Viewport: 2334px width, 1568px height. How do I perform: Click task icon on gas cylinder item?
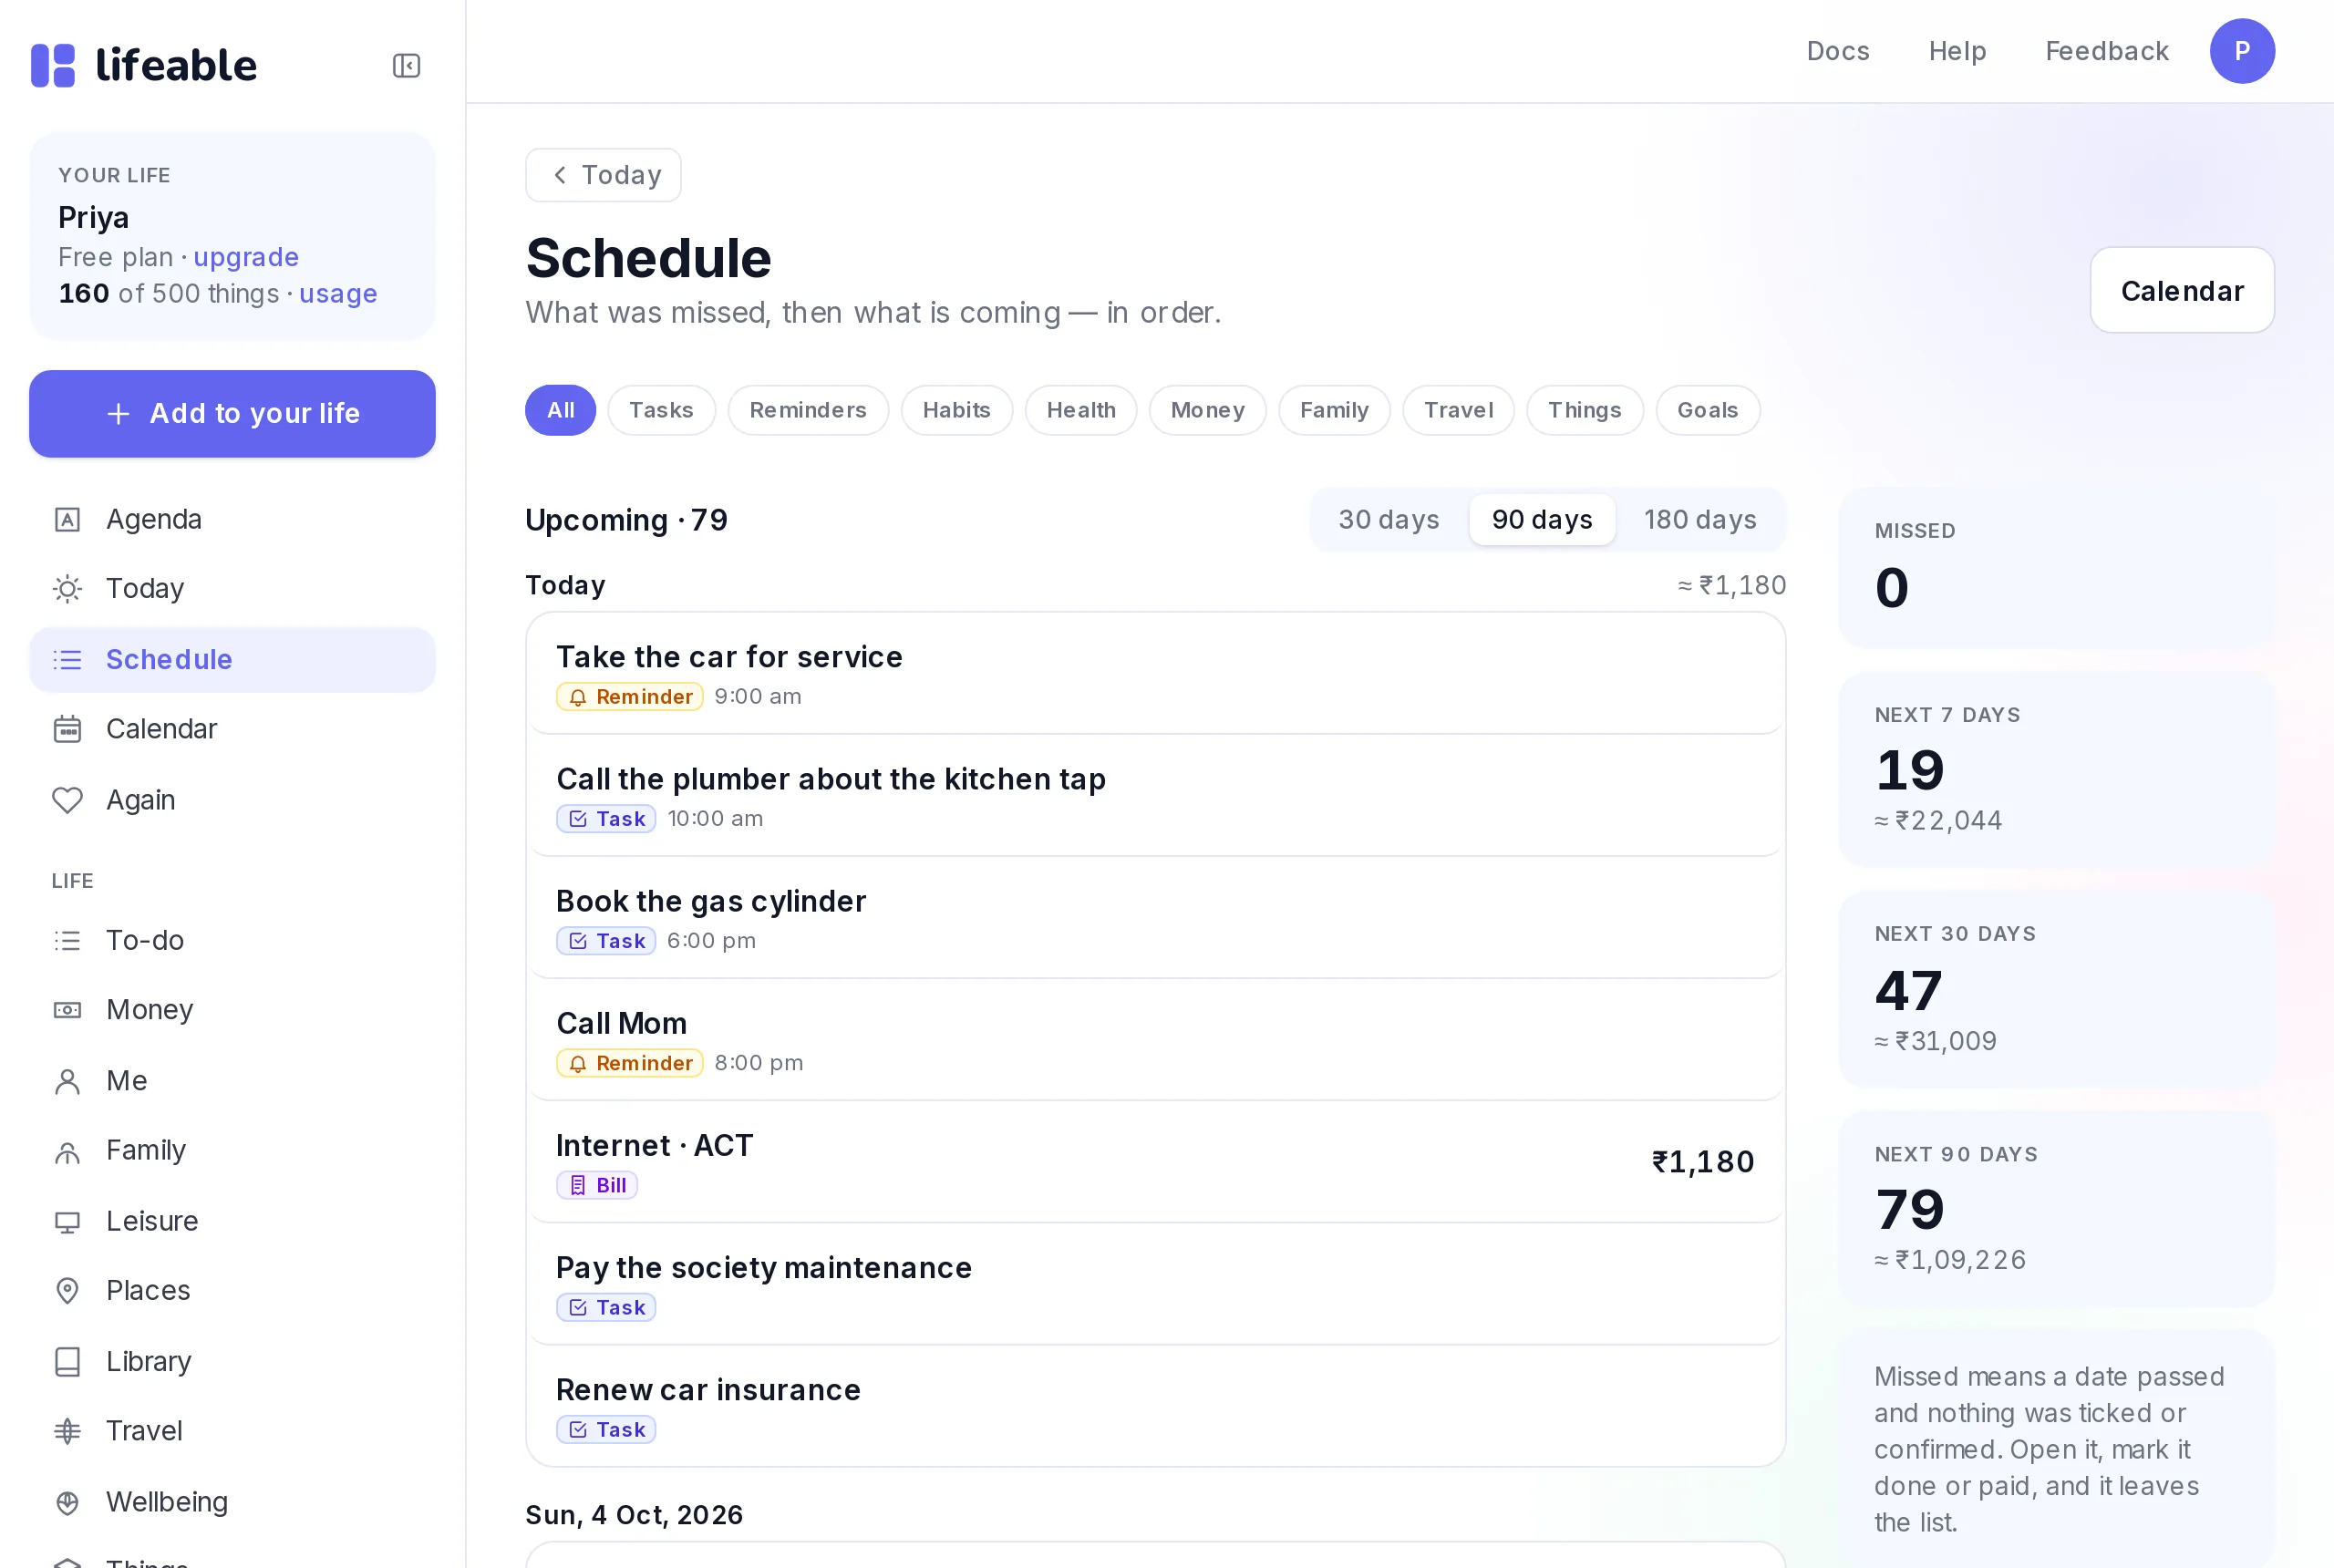(x=578, y=941)
